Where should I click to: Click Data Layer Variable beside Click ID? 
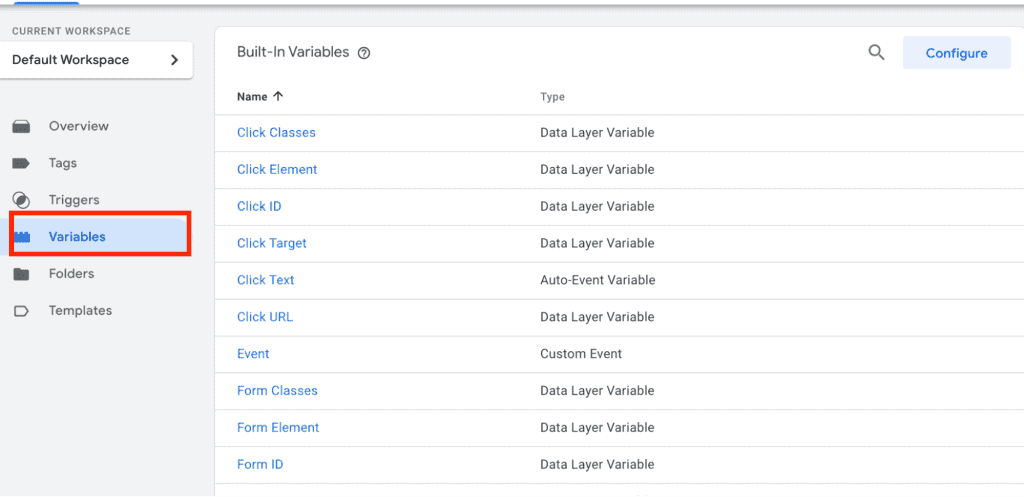tap(597, 206)
